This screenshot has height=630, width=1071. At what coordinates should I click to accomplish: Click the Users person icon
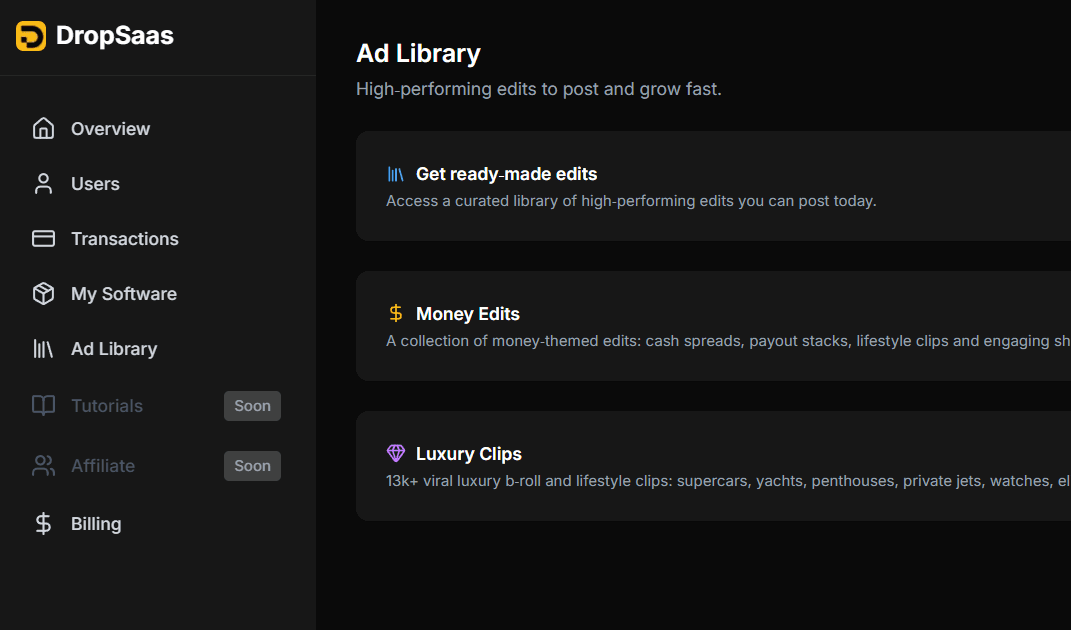(x=43, y=184)
